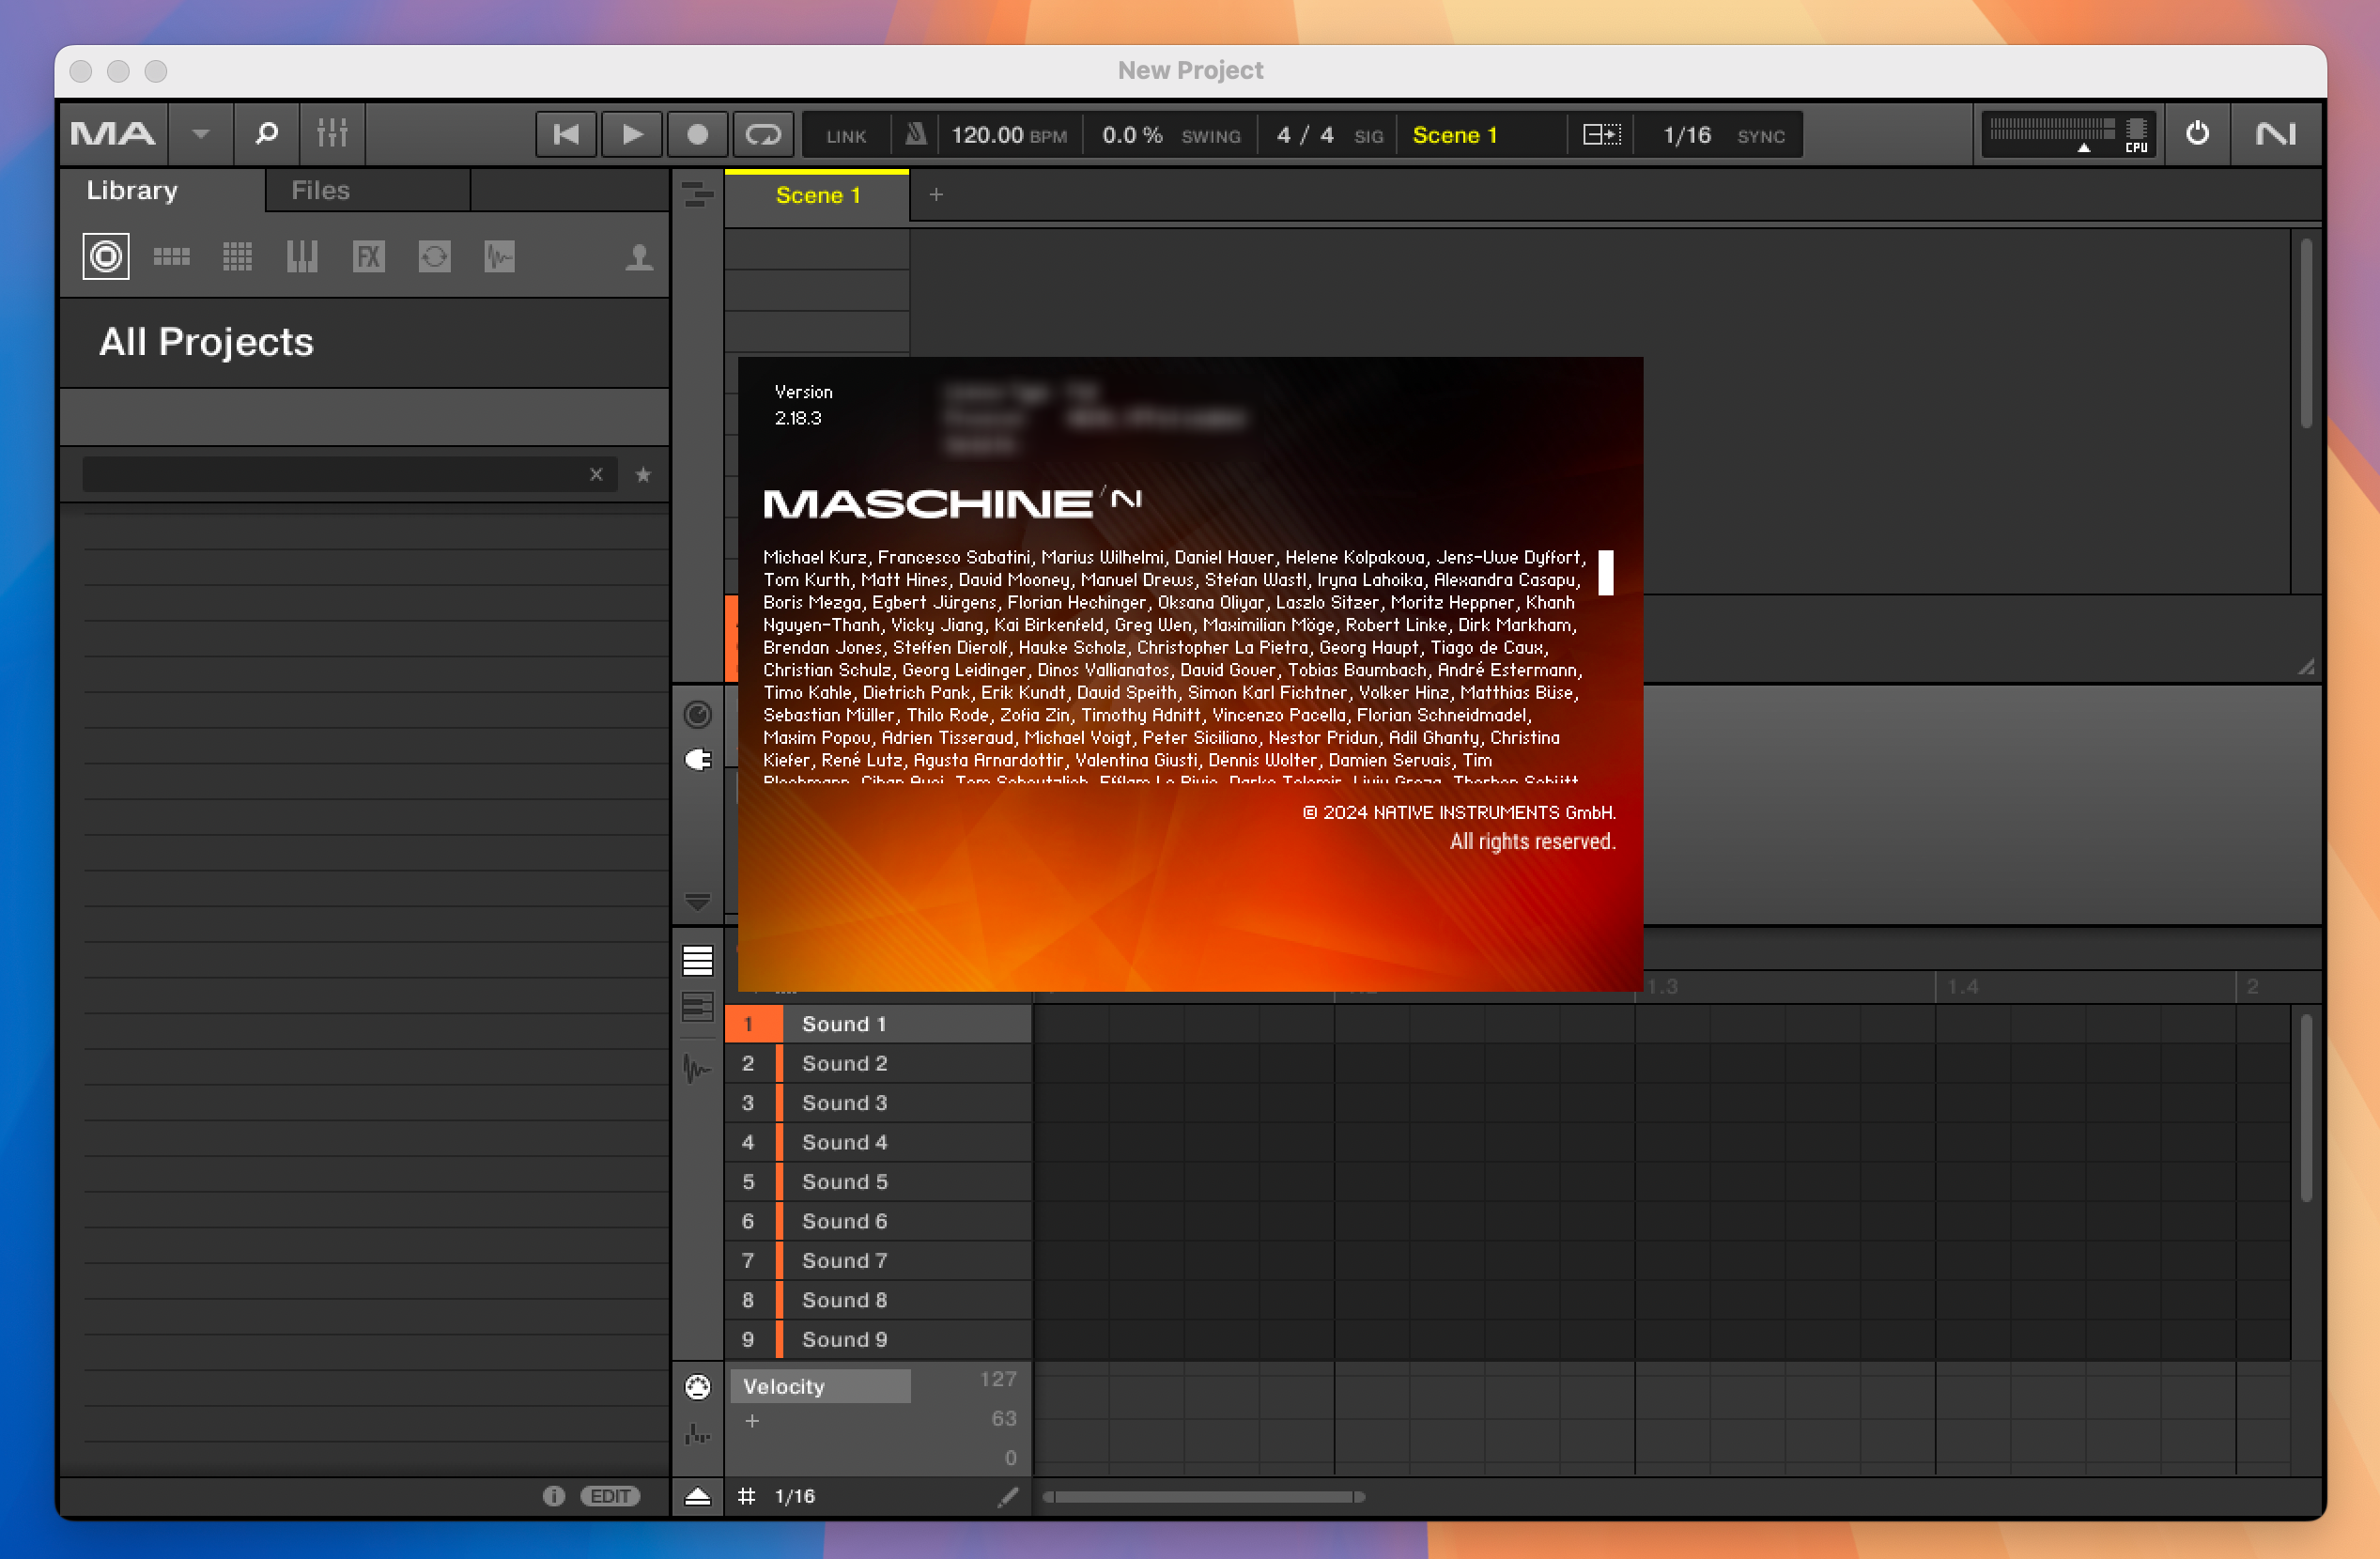2380x1559 pixels.
Task: Open the main menu dropdown arrow
Action: pyautogui.click(x=200, y=134)
